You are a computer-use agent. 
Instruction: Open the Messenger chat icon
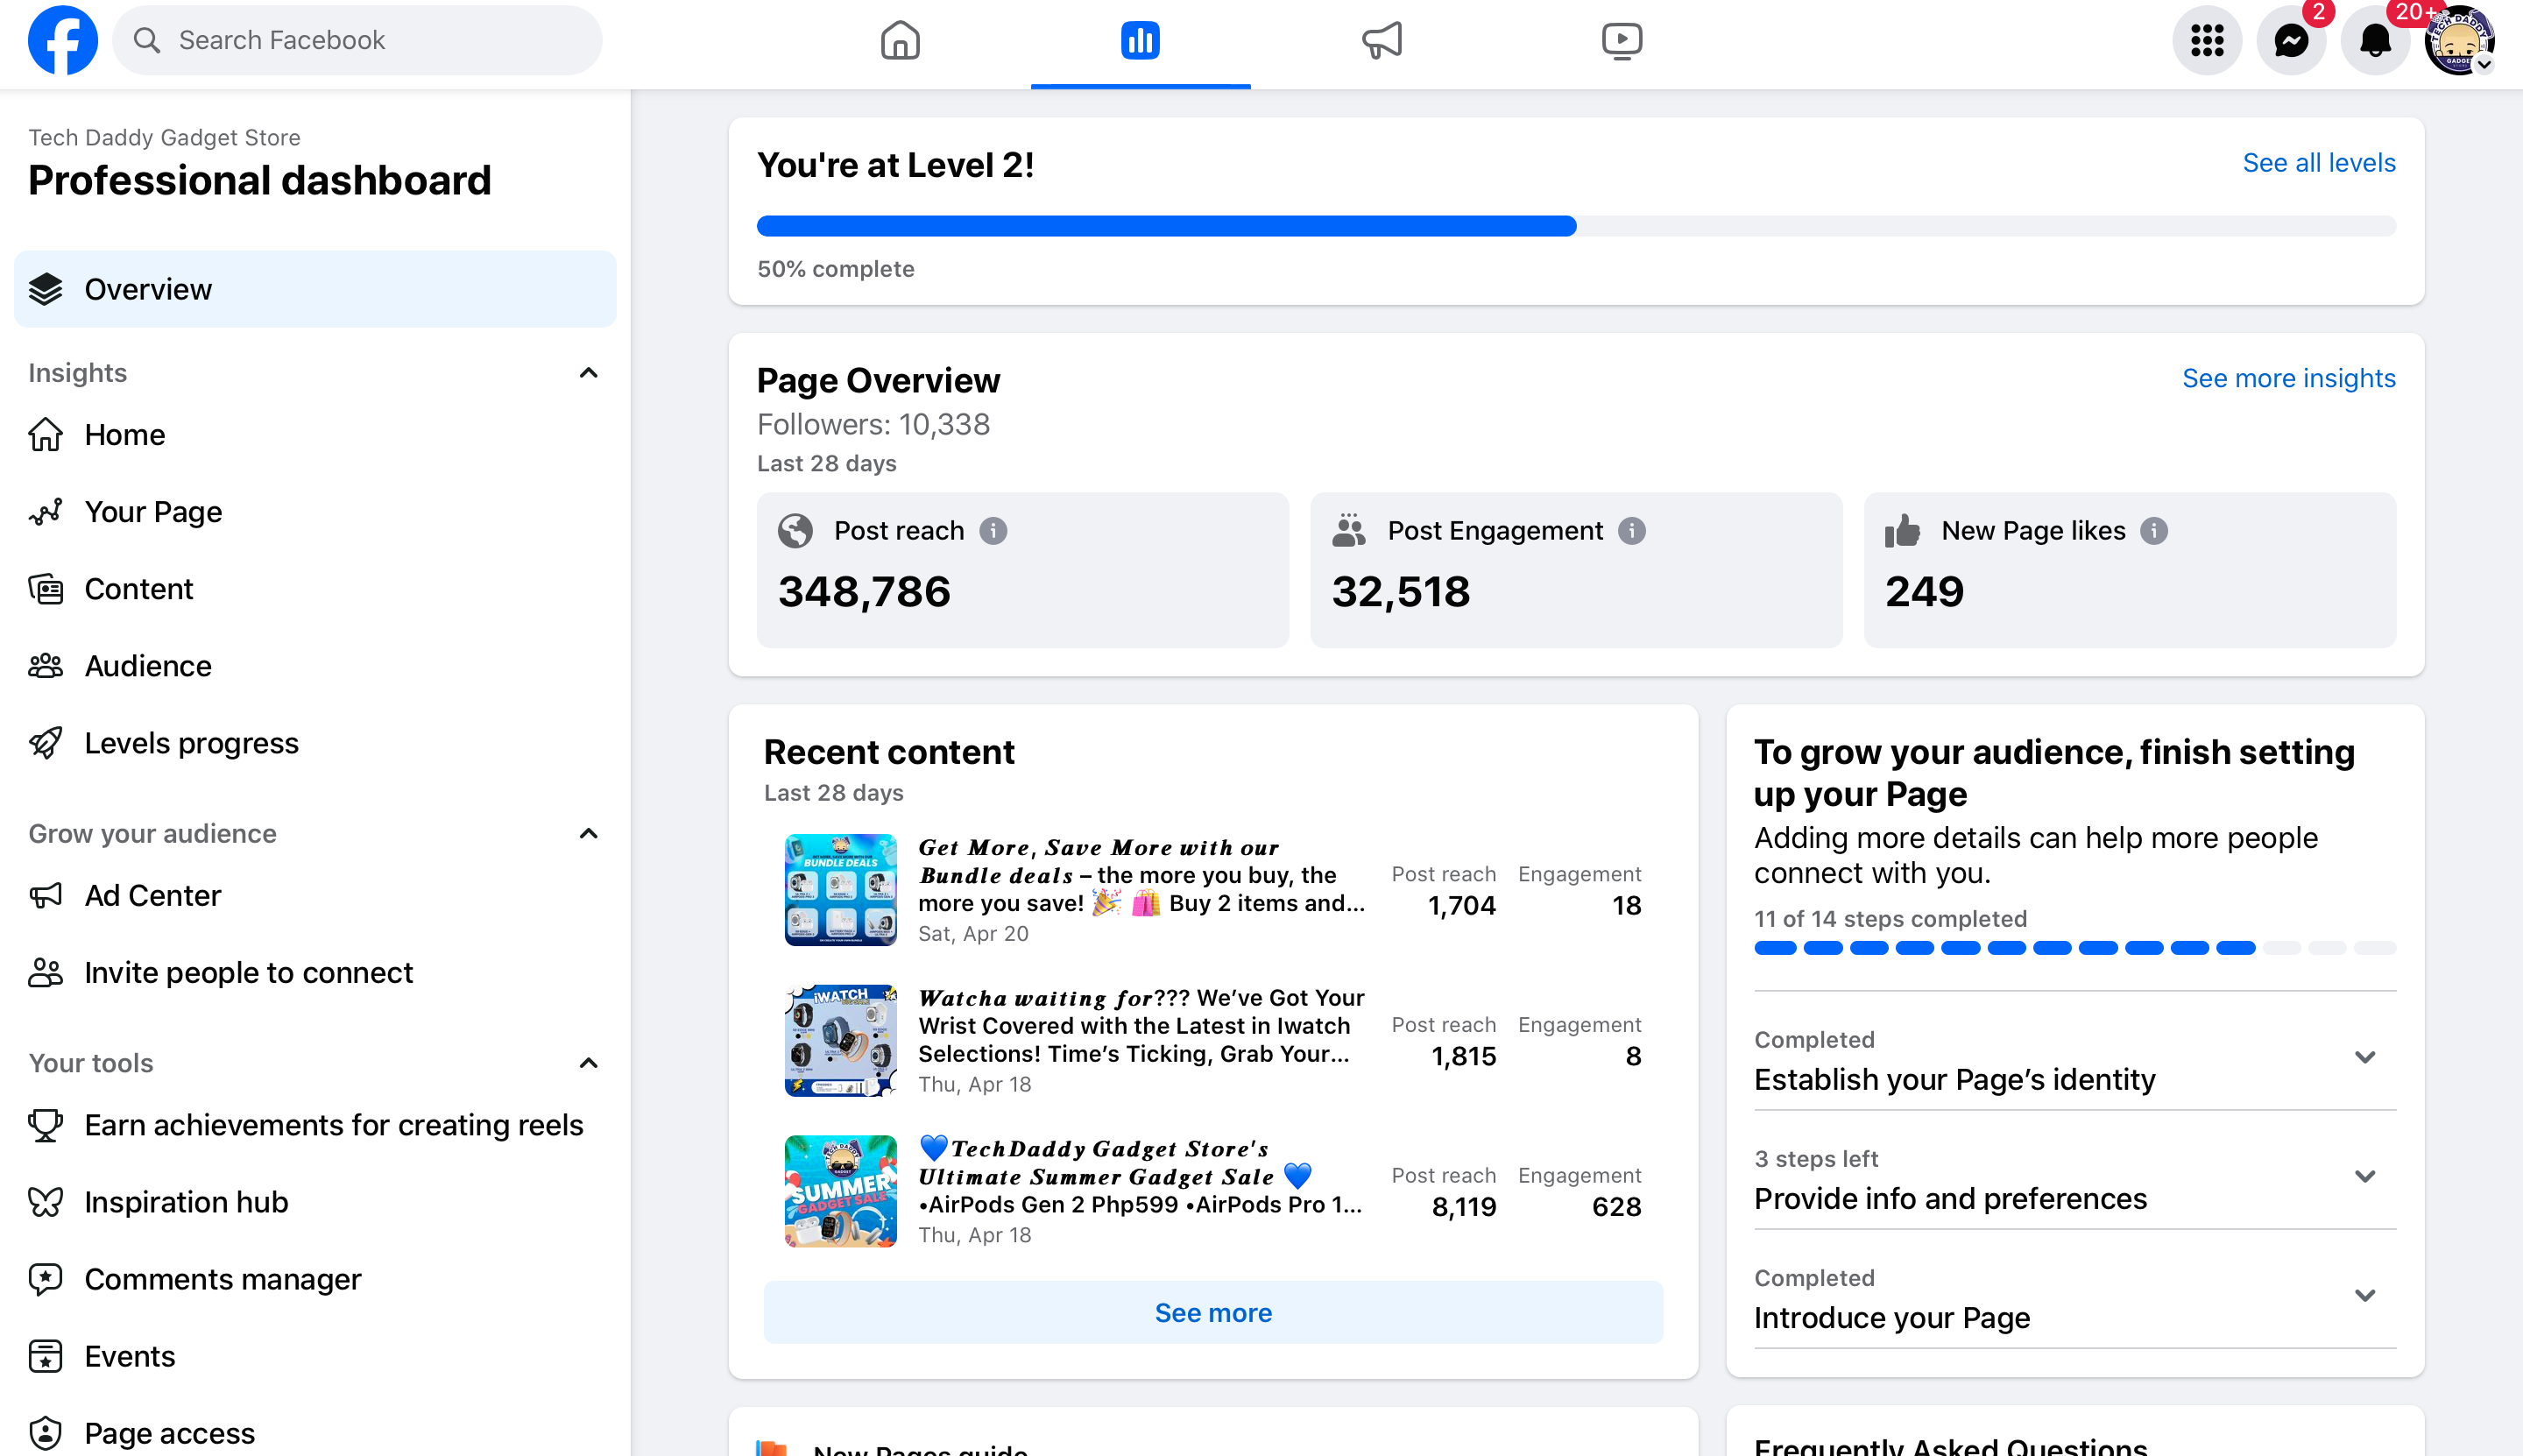[x=2290, y=41]
